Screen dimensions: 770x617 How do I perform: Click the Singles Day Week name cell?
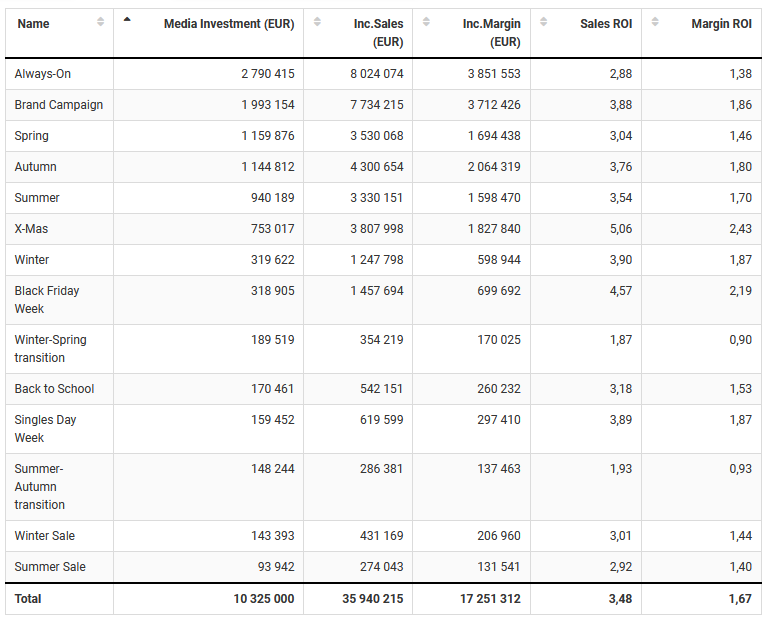coord(46,428)
